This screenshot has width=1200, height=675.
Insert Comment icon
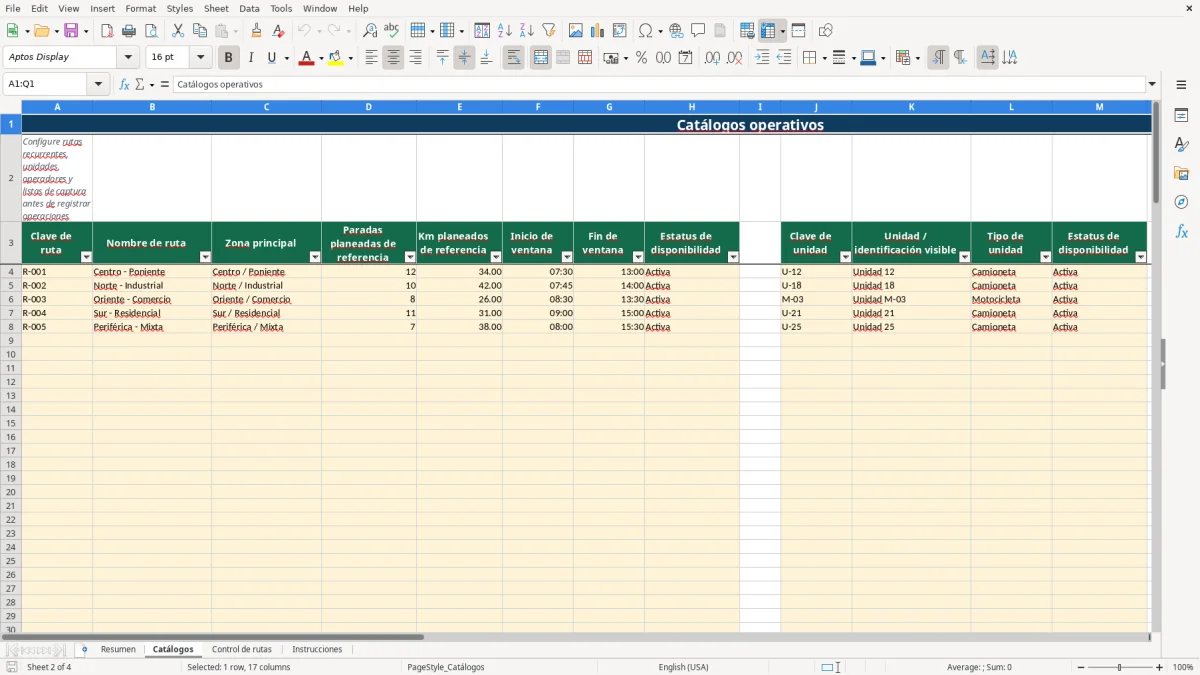698,31
